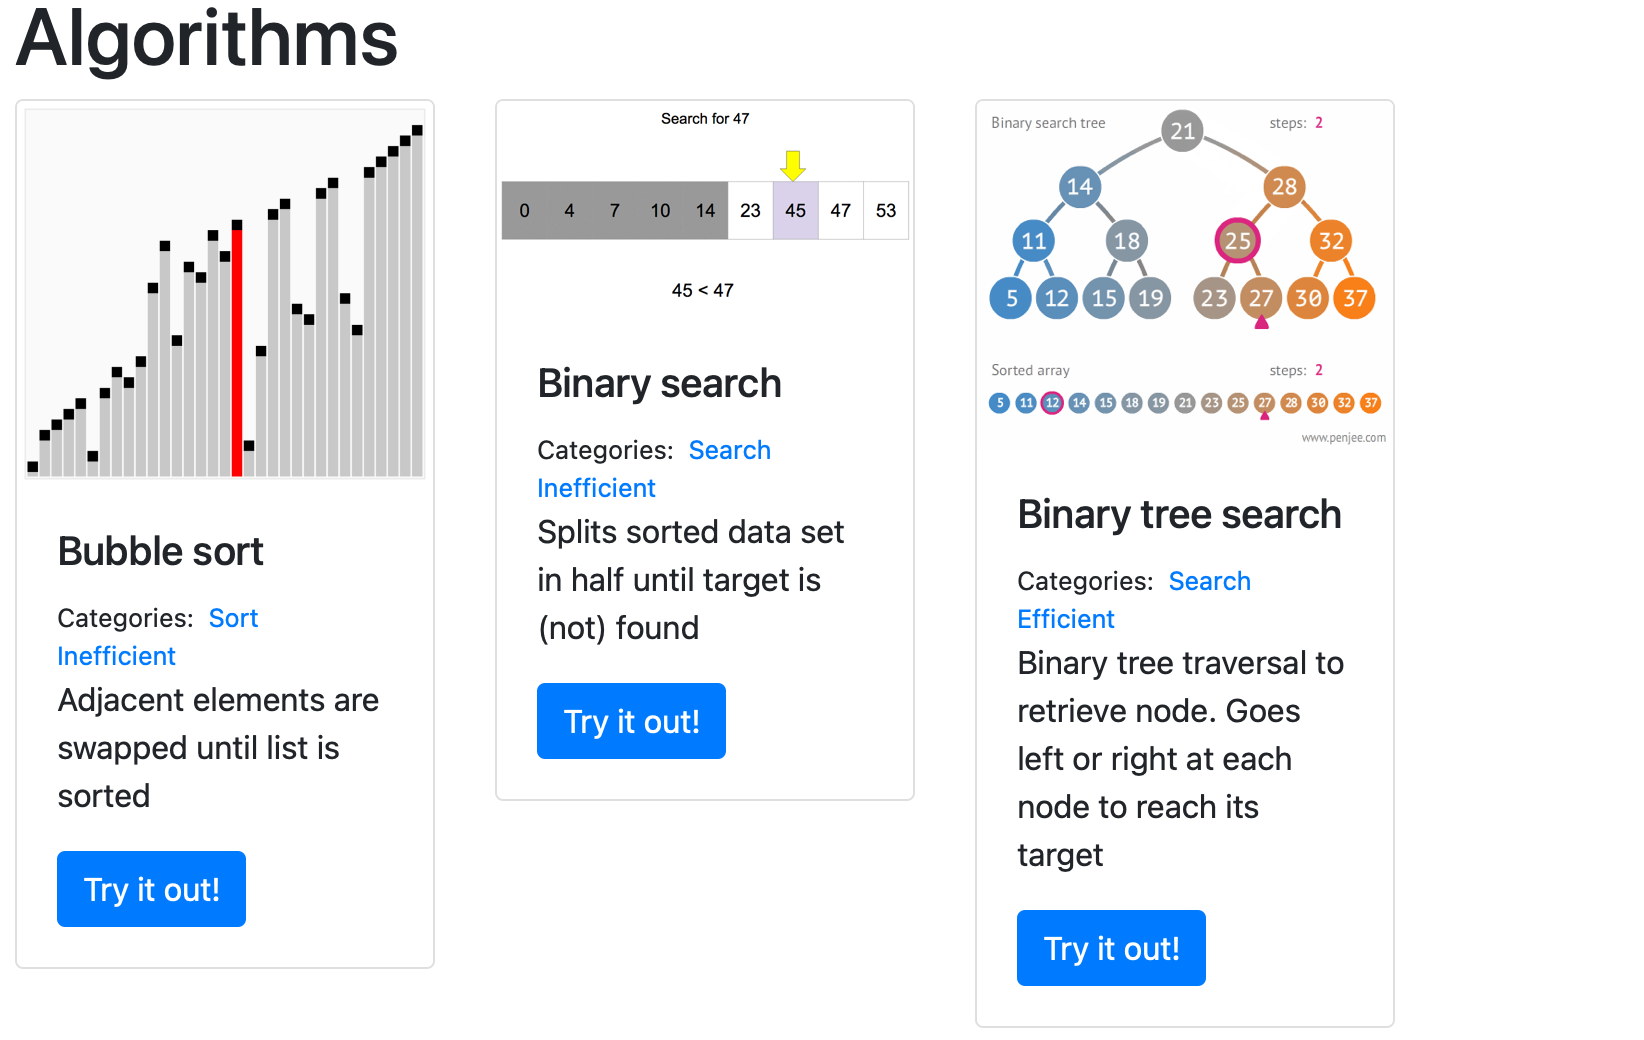
Task: Open the Efficient category link
Action: (1065, 619)
